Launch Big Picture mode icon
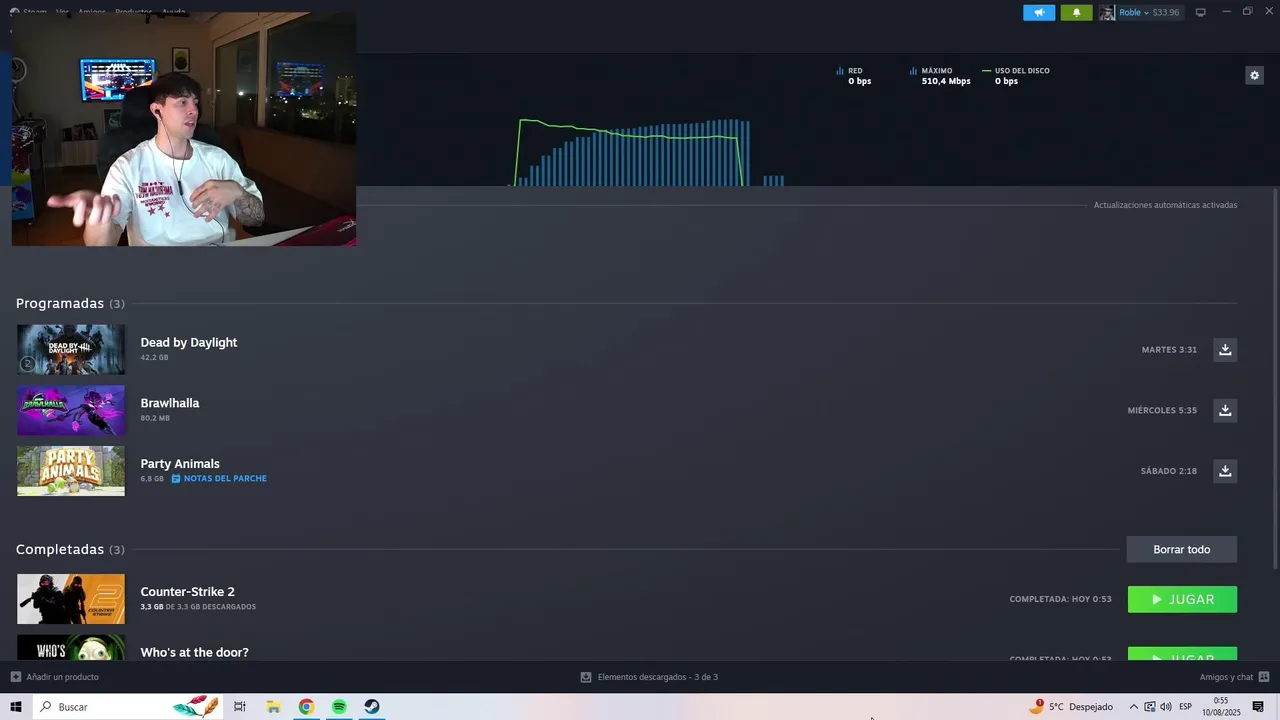This screenshot has height=720, width=1280. point(1201,12)
